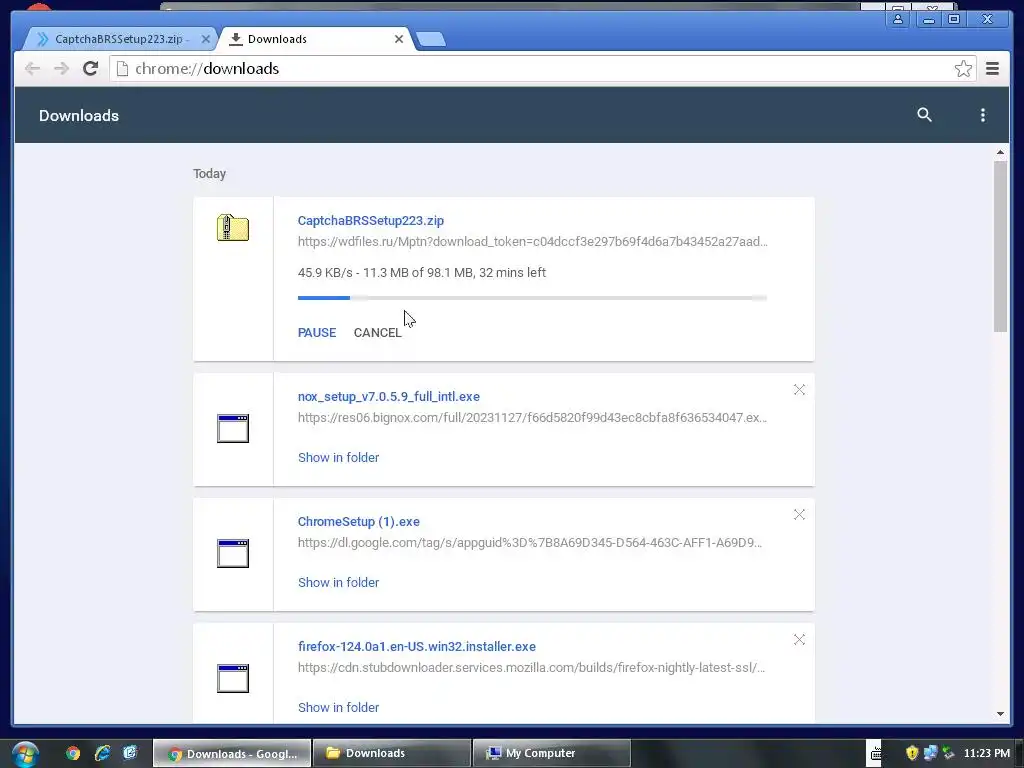Click the network tray icon

pyautogui.click(x=930, y=753)
